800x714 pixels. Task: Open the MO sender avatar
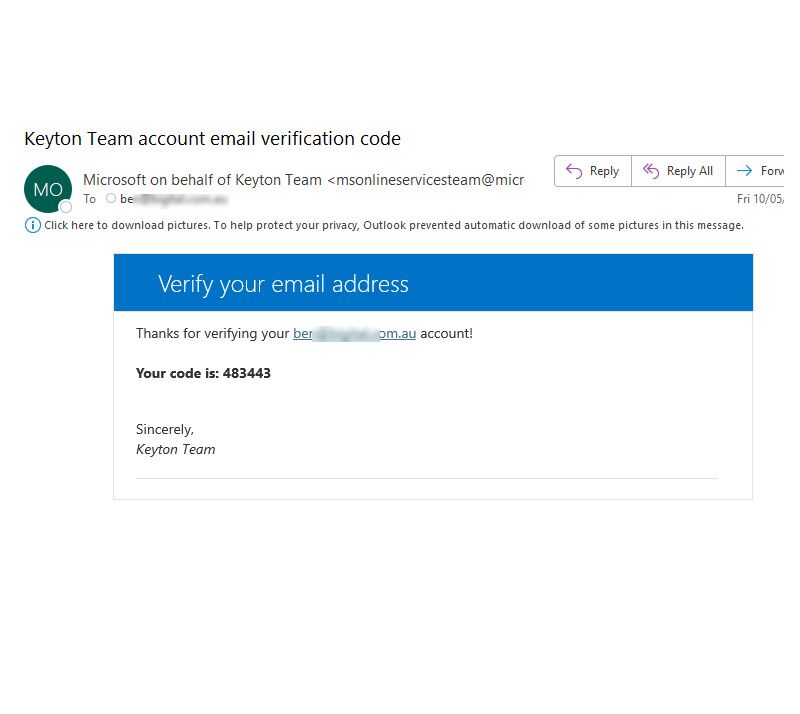tap(47, 189)
